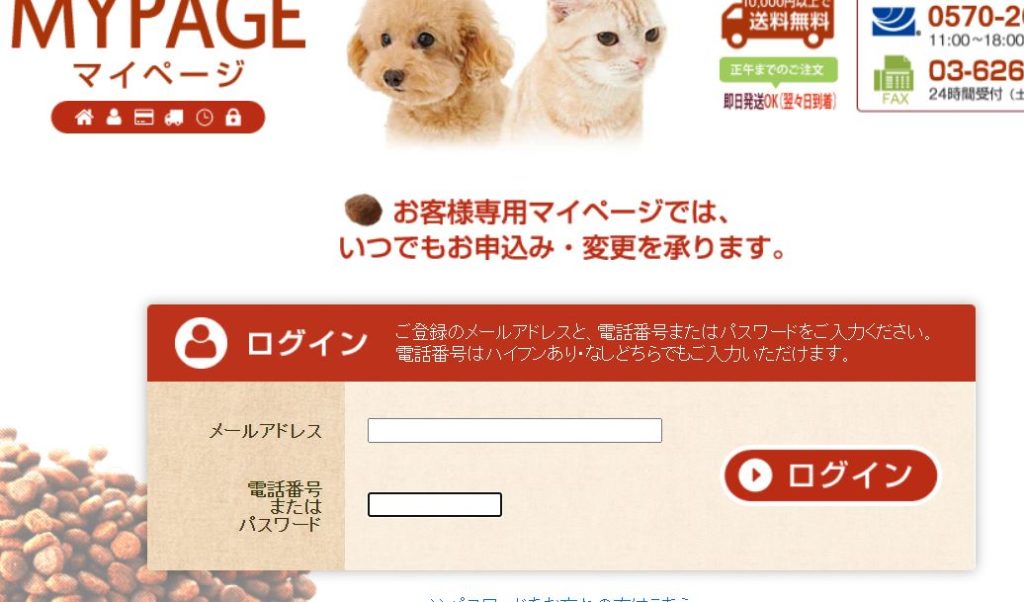The width and height of the screenshot is (1024, 602).
Task: Select the clock icon in red bar
Action: coord(204,118)
